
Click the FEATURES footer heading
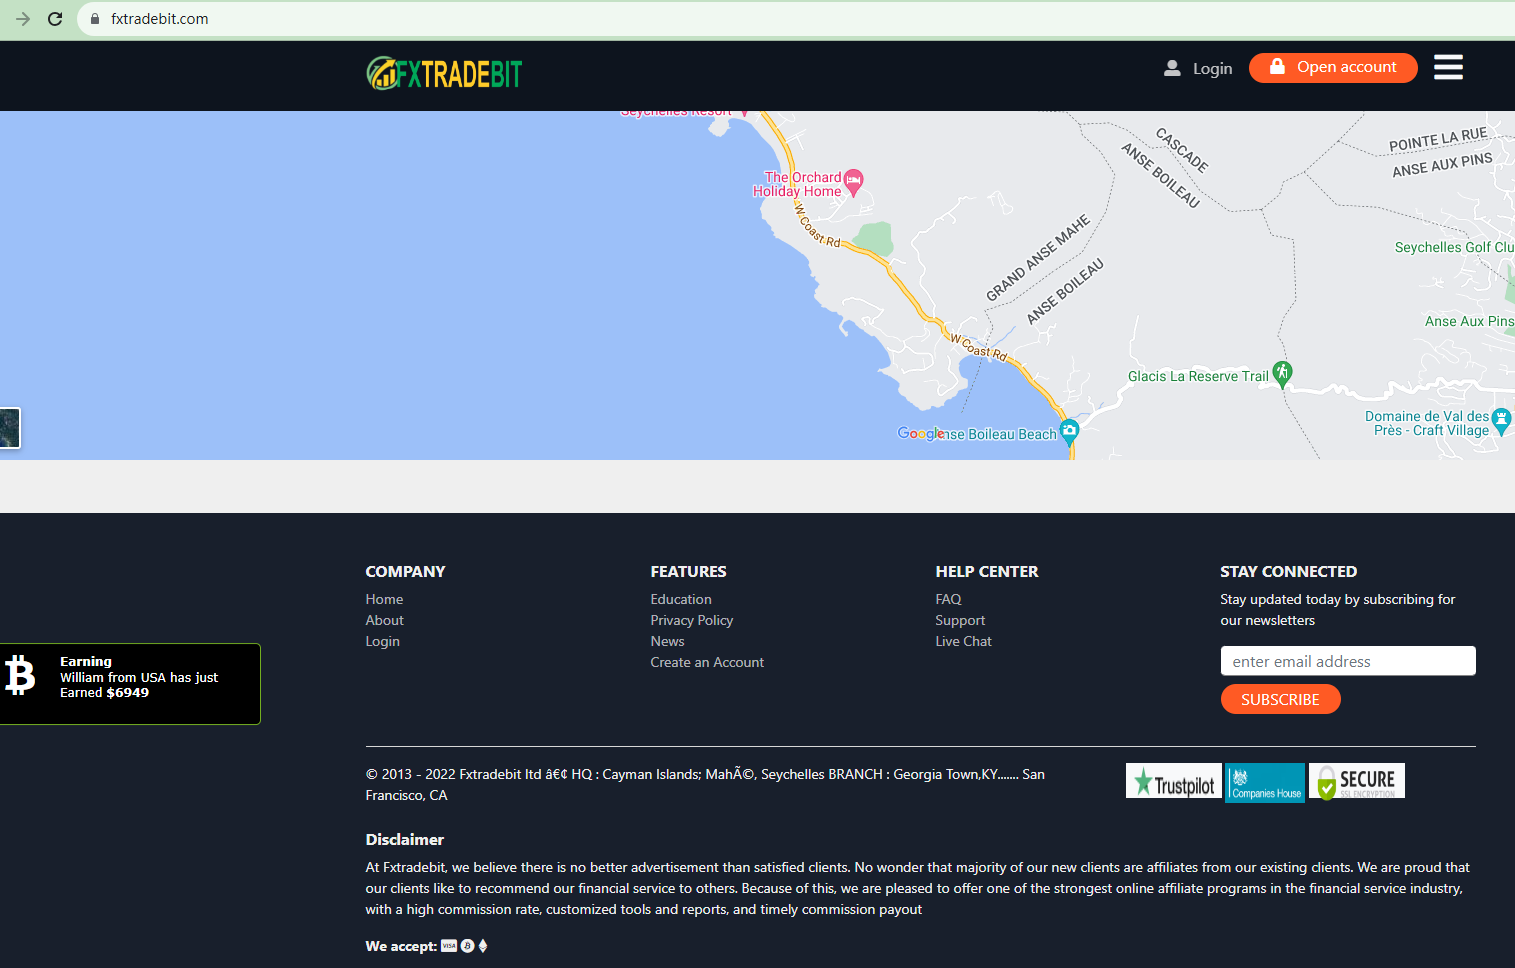click(x=688, y=571)
